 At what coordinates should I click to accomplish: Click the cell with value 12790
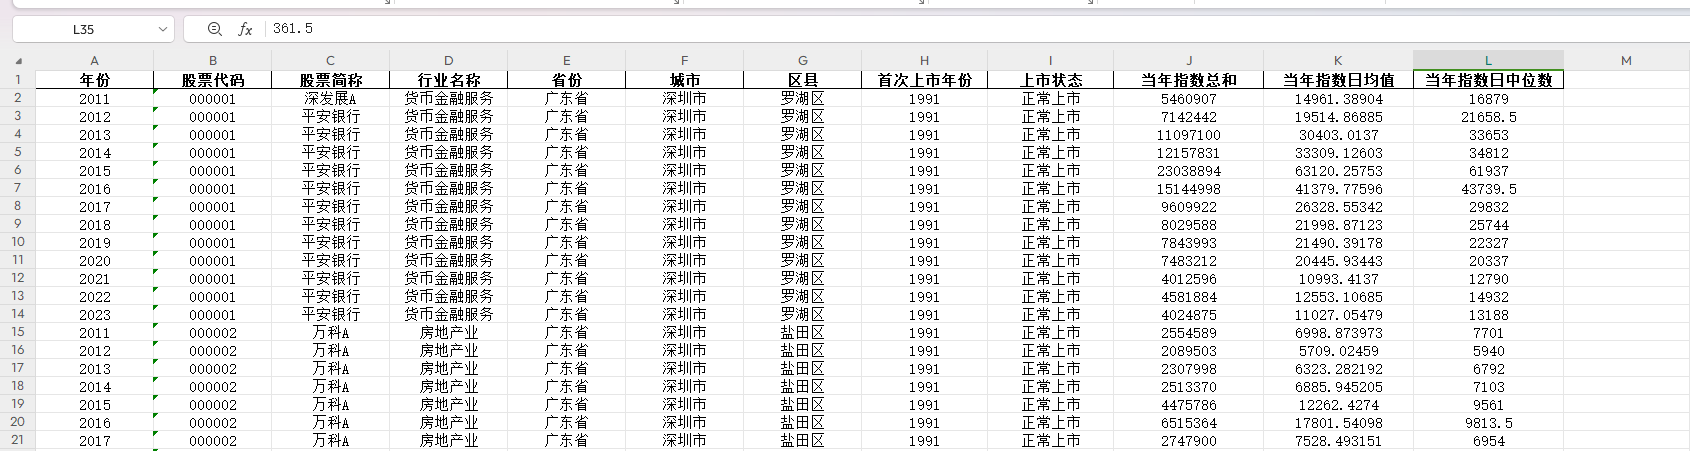pos(1489,279)
